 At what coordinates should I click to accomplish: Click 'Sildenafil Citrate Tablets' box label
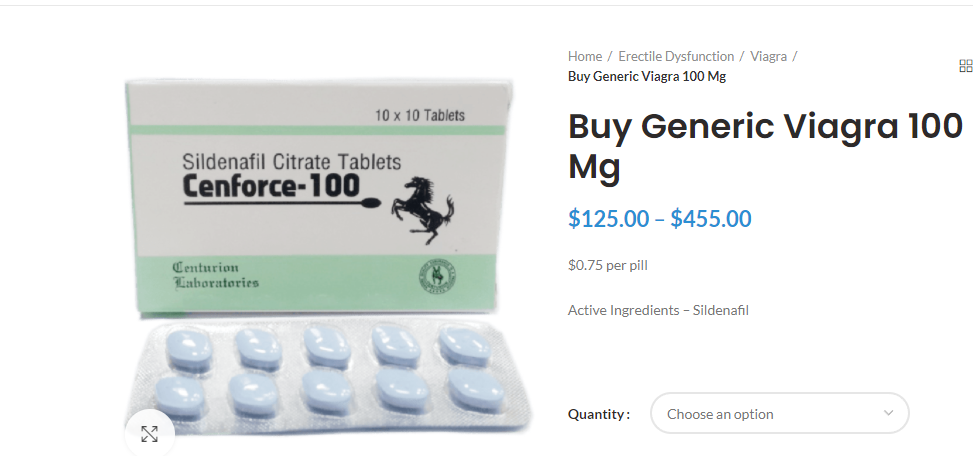[292, 162]
